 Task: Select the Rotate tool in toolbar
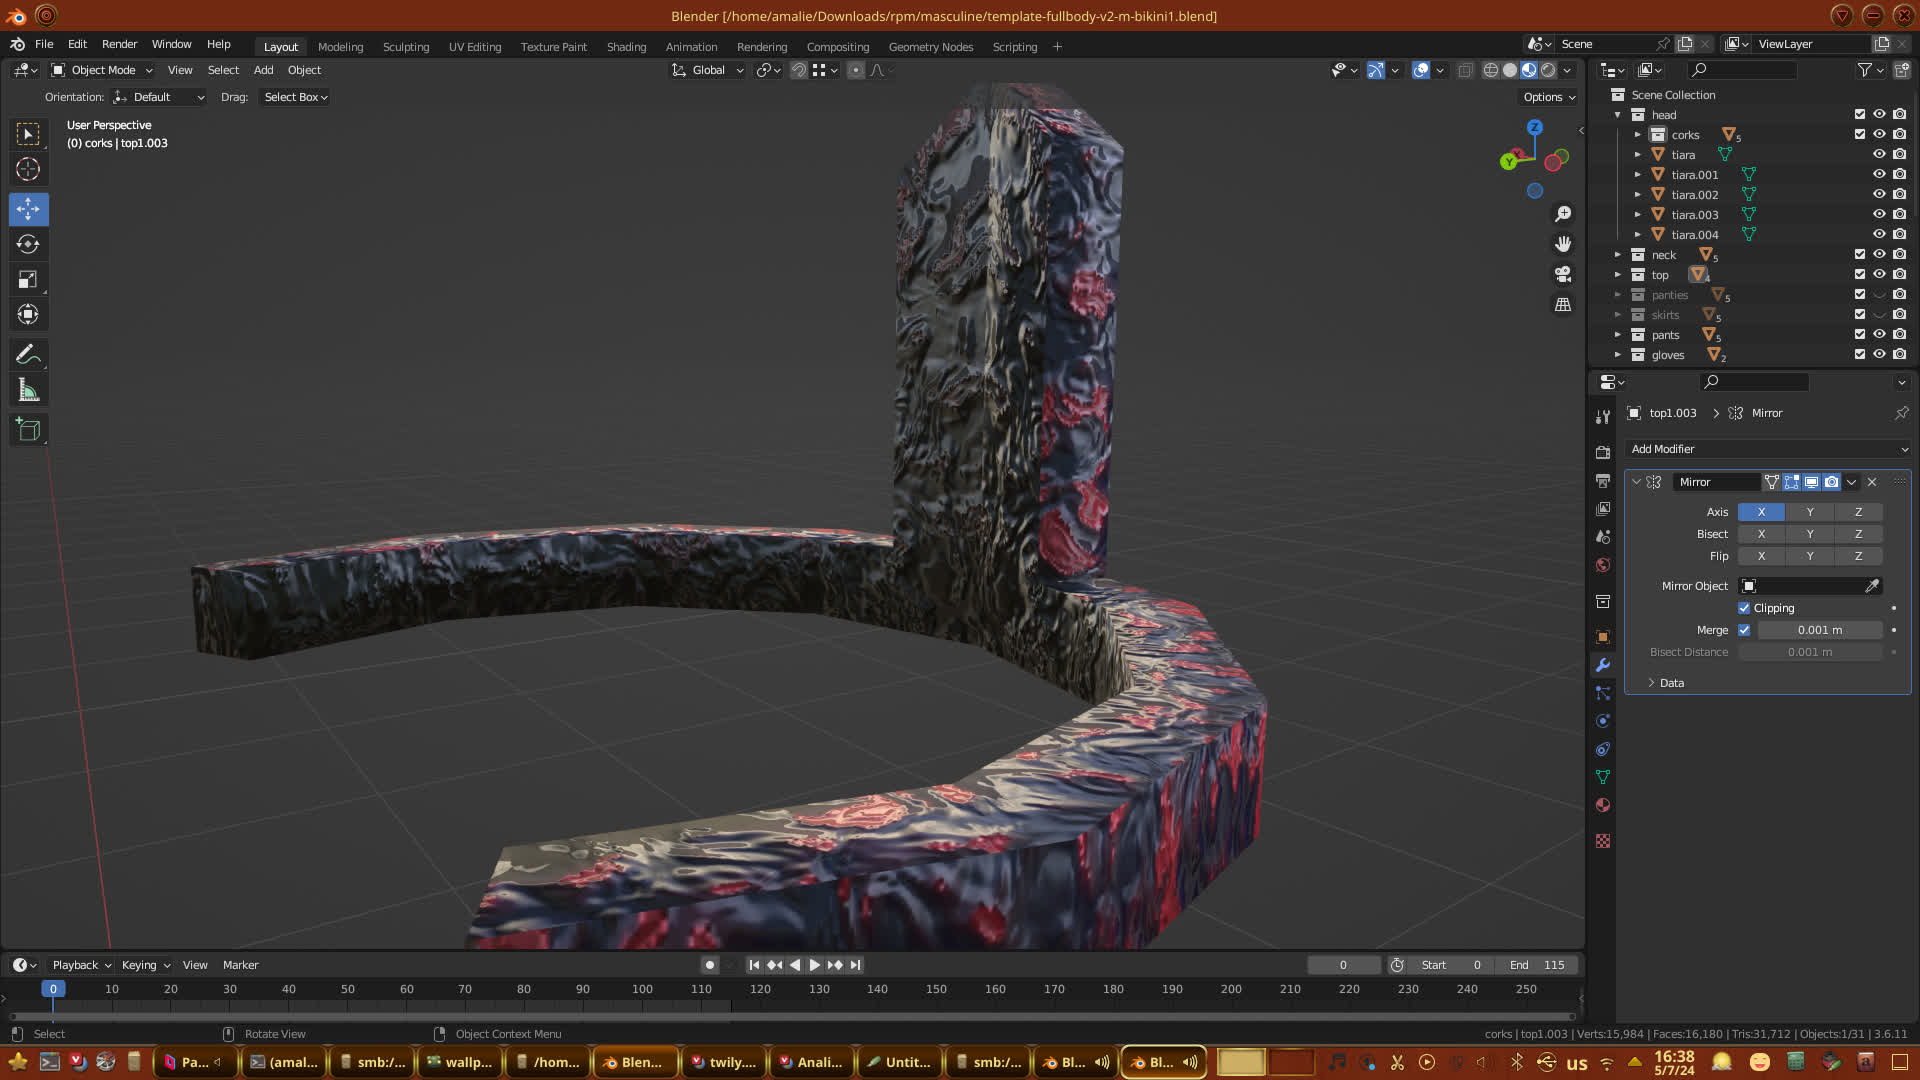point(28,245)
